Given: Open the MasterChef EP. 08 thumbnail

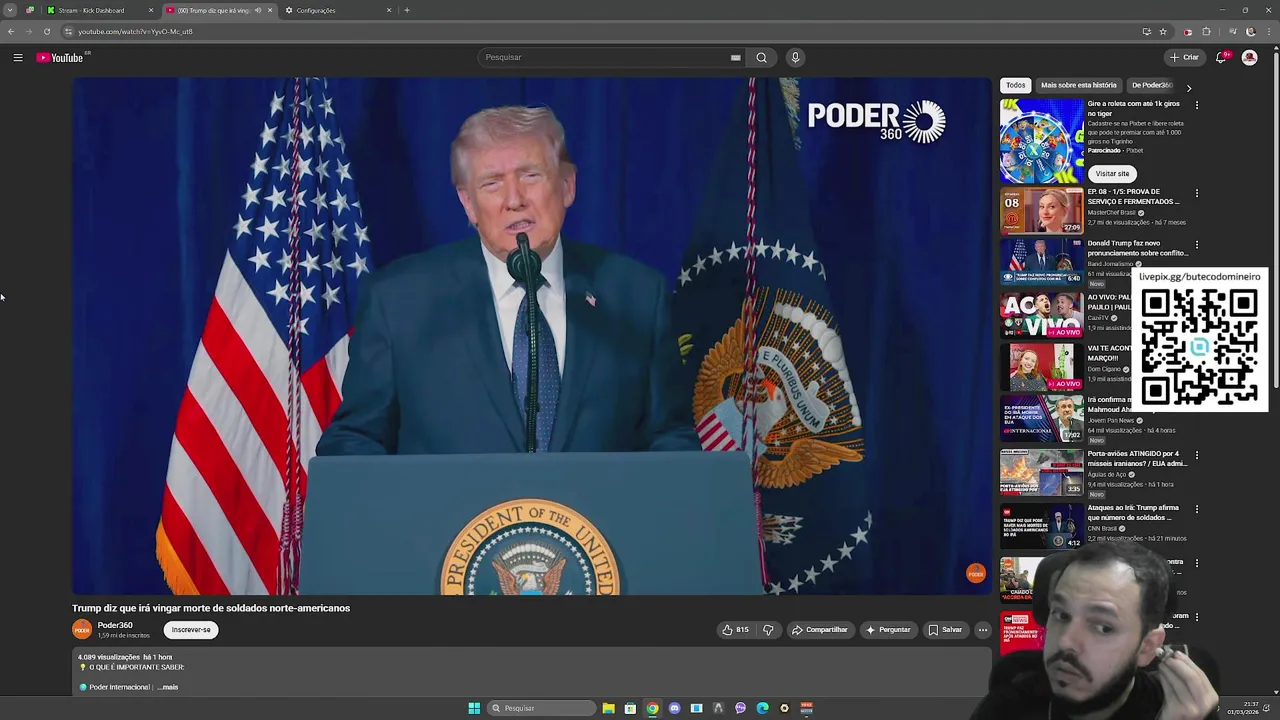Looking at the screenshot, I should [x=1041, y=210].
